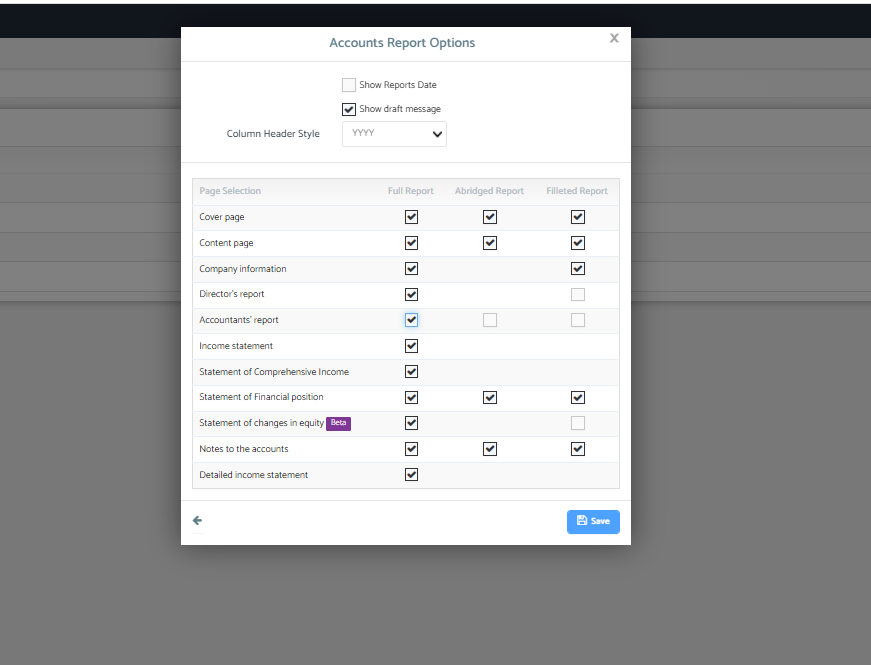Open the Column Header Style dropdown

click(x=394, y=134)
